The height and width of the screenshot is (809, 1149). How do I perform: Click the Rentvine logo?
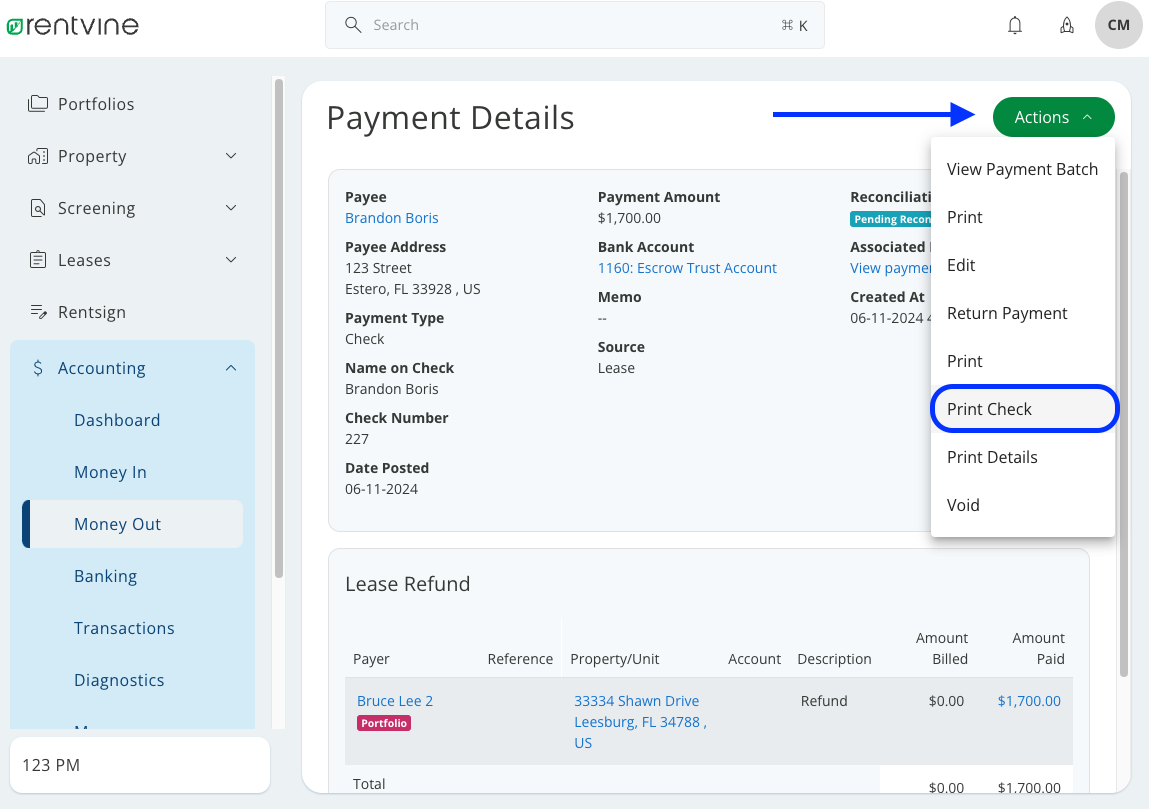tap(72, 25)
